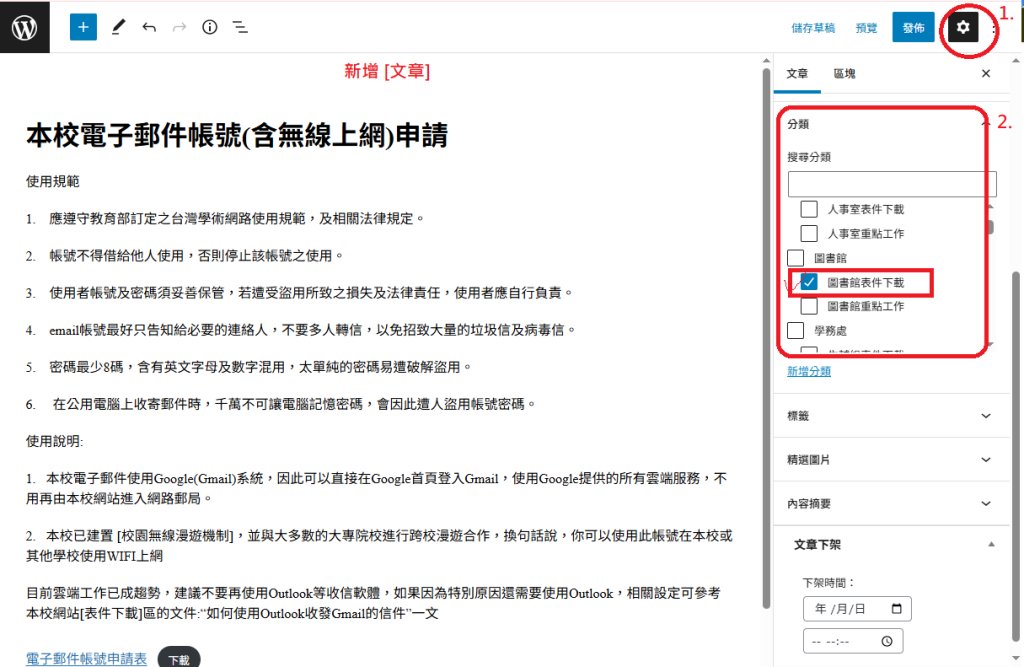Screen dimensions: 1024x667
Task: Redo the last undone change
Action: point(179,27)
